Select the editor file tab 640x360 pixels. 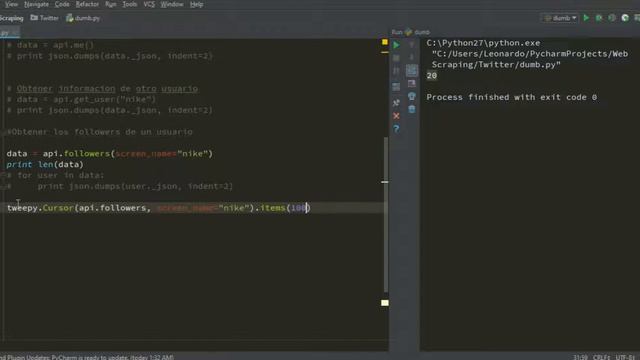coord(9,33)
